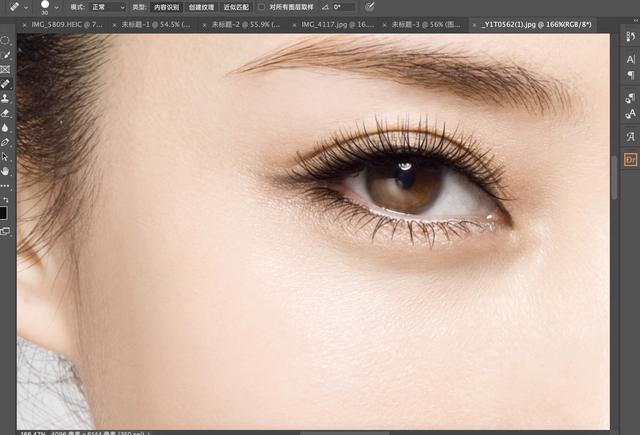
Task: Close the 未标题-2 tab
Action: click(204, 25)
